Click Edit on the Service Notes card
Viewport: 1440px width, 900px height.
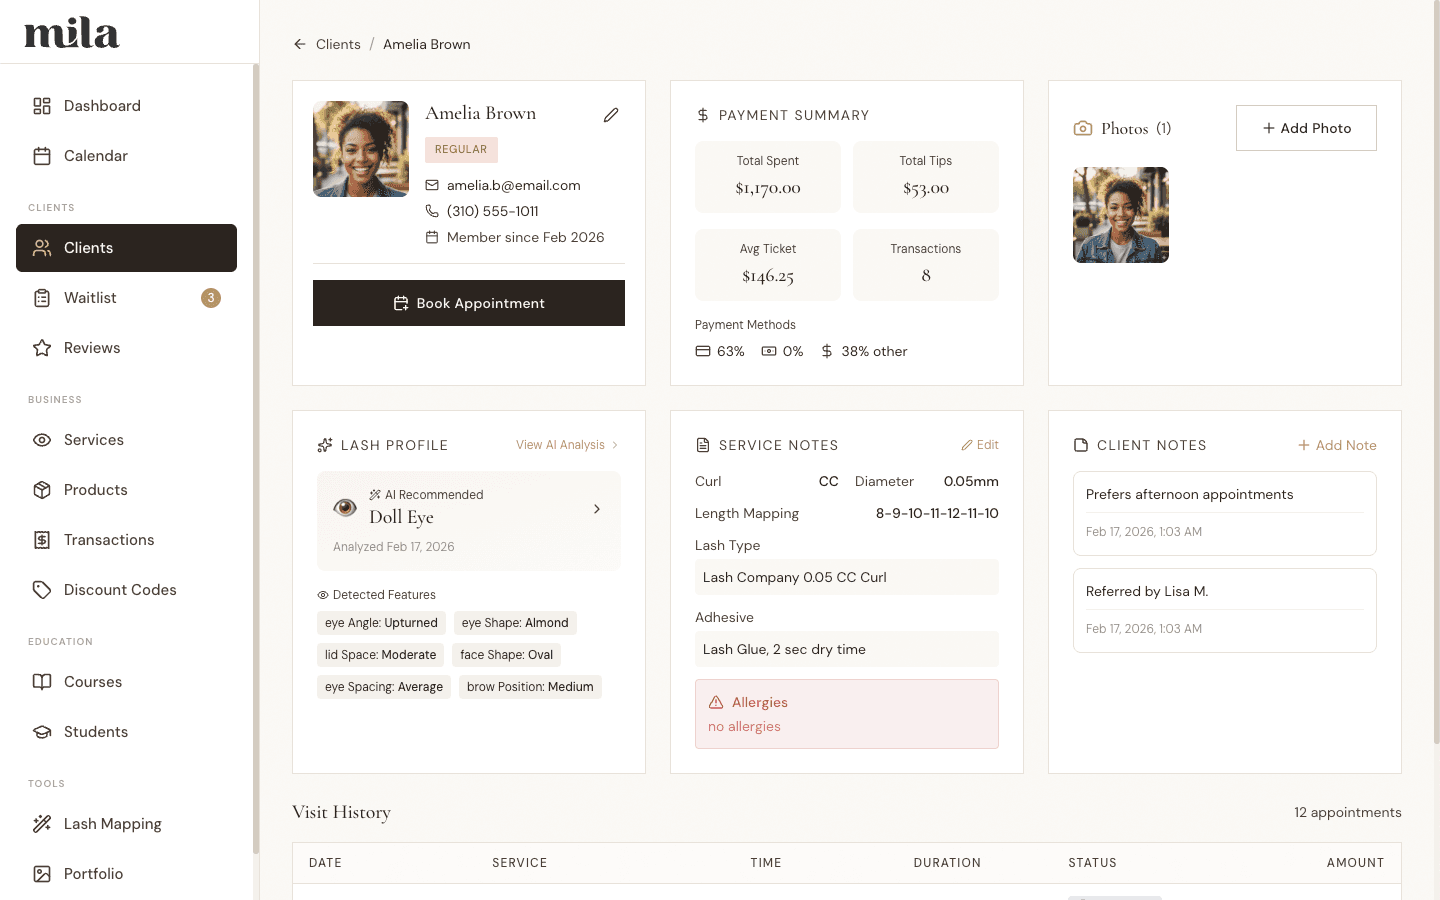pos(980,444)
